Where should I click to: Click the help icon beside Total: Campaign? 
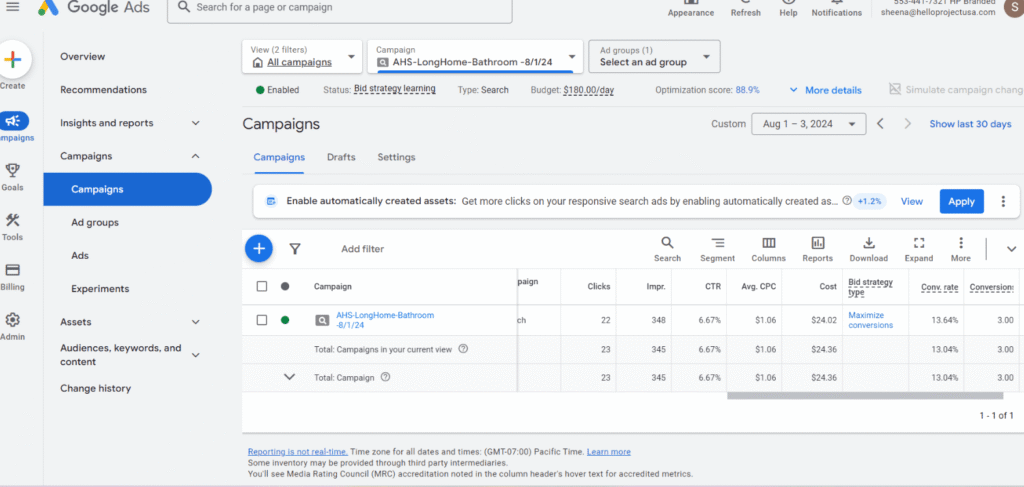385,377
